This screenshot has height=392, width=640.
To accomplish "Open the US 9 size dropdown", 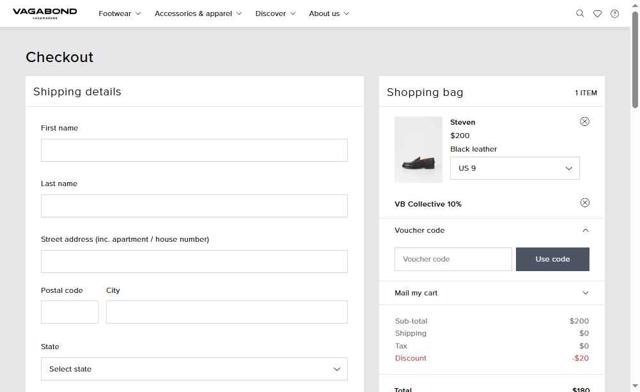I will point(515,168).
